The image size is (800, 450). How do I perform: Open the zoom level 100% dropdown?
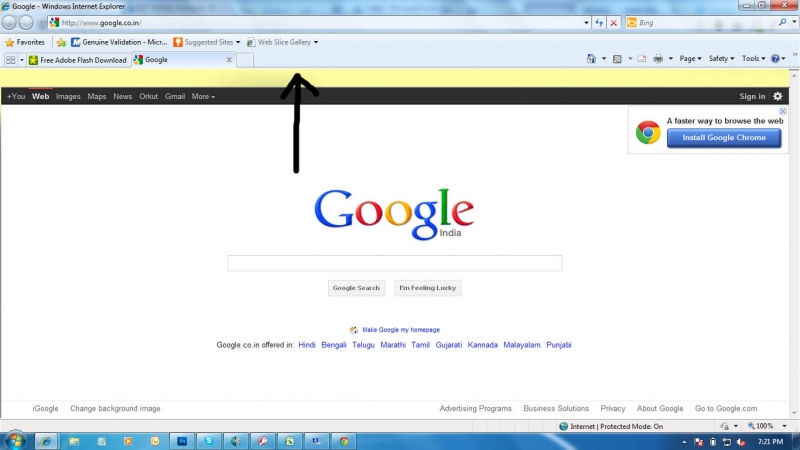click(768, 426)
